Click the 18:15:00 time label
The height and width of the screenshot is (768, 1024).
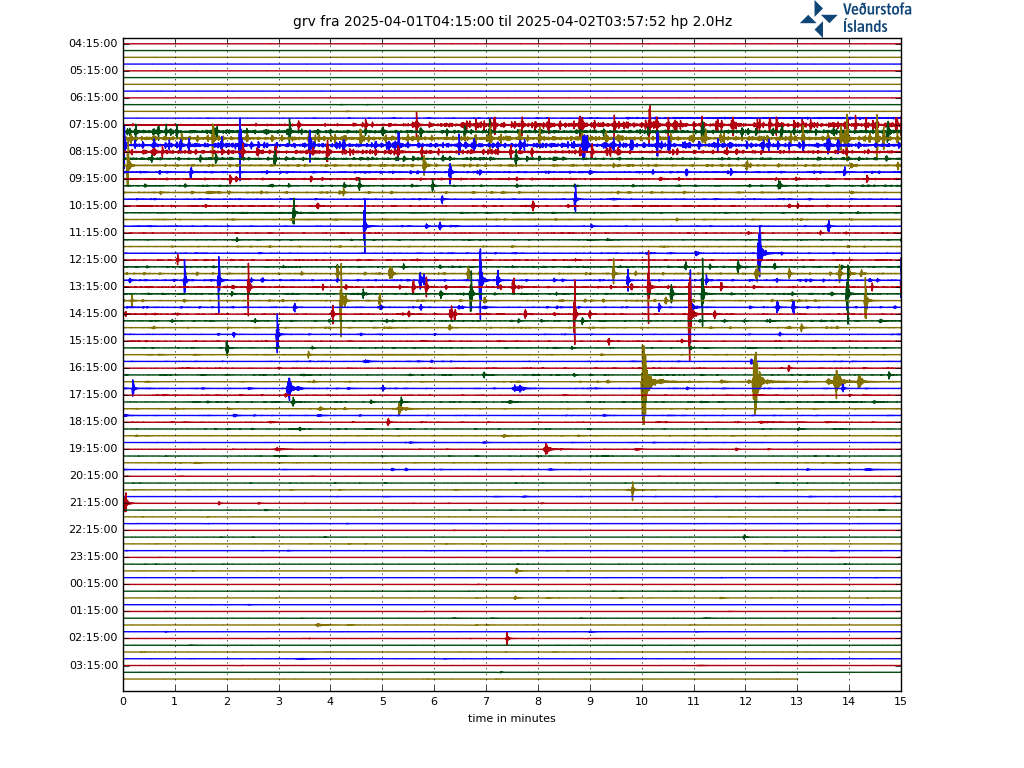click(x=93, y=421)
